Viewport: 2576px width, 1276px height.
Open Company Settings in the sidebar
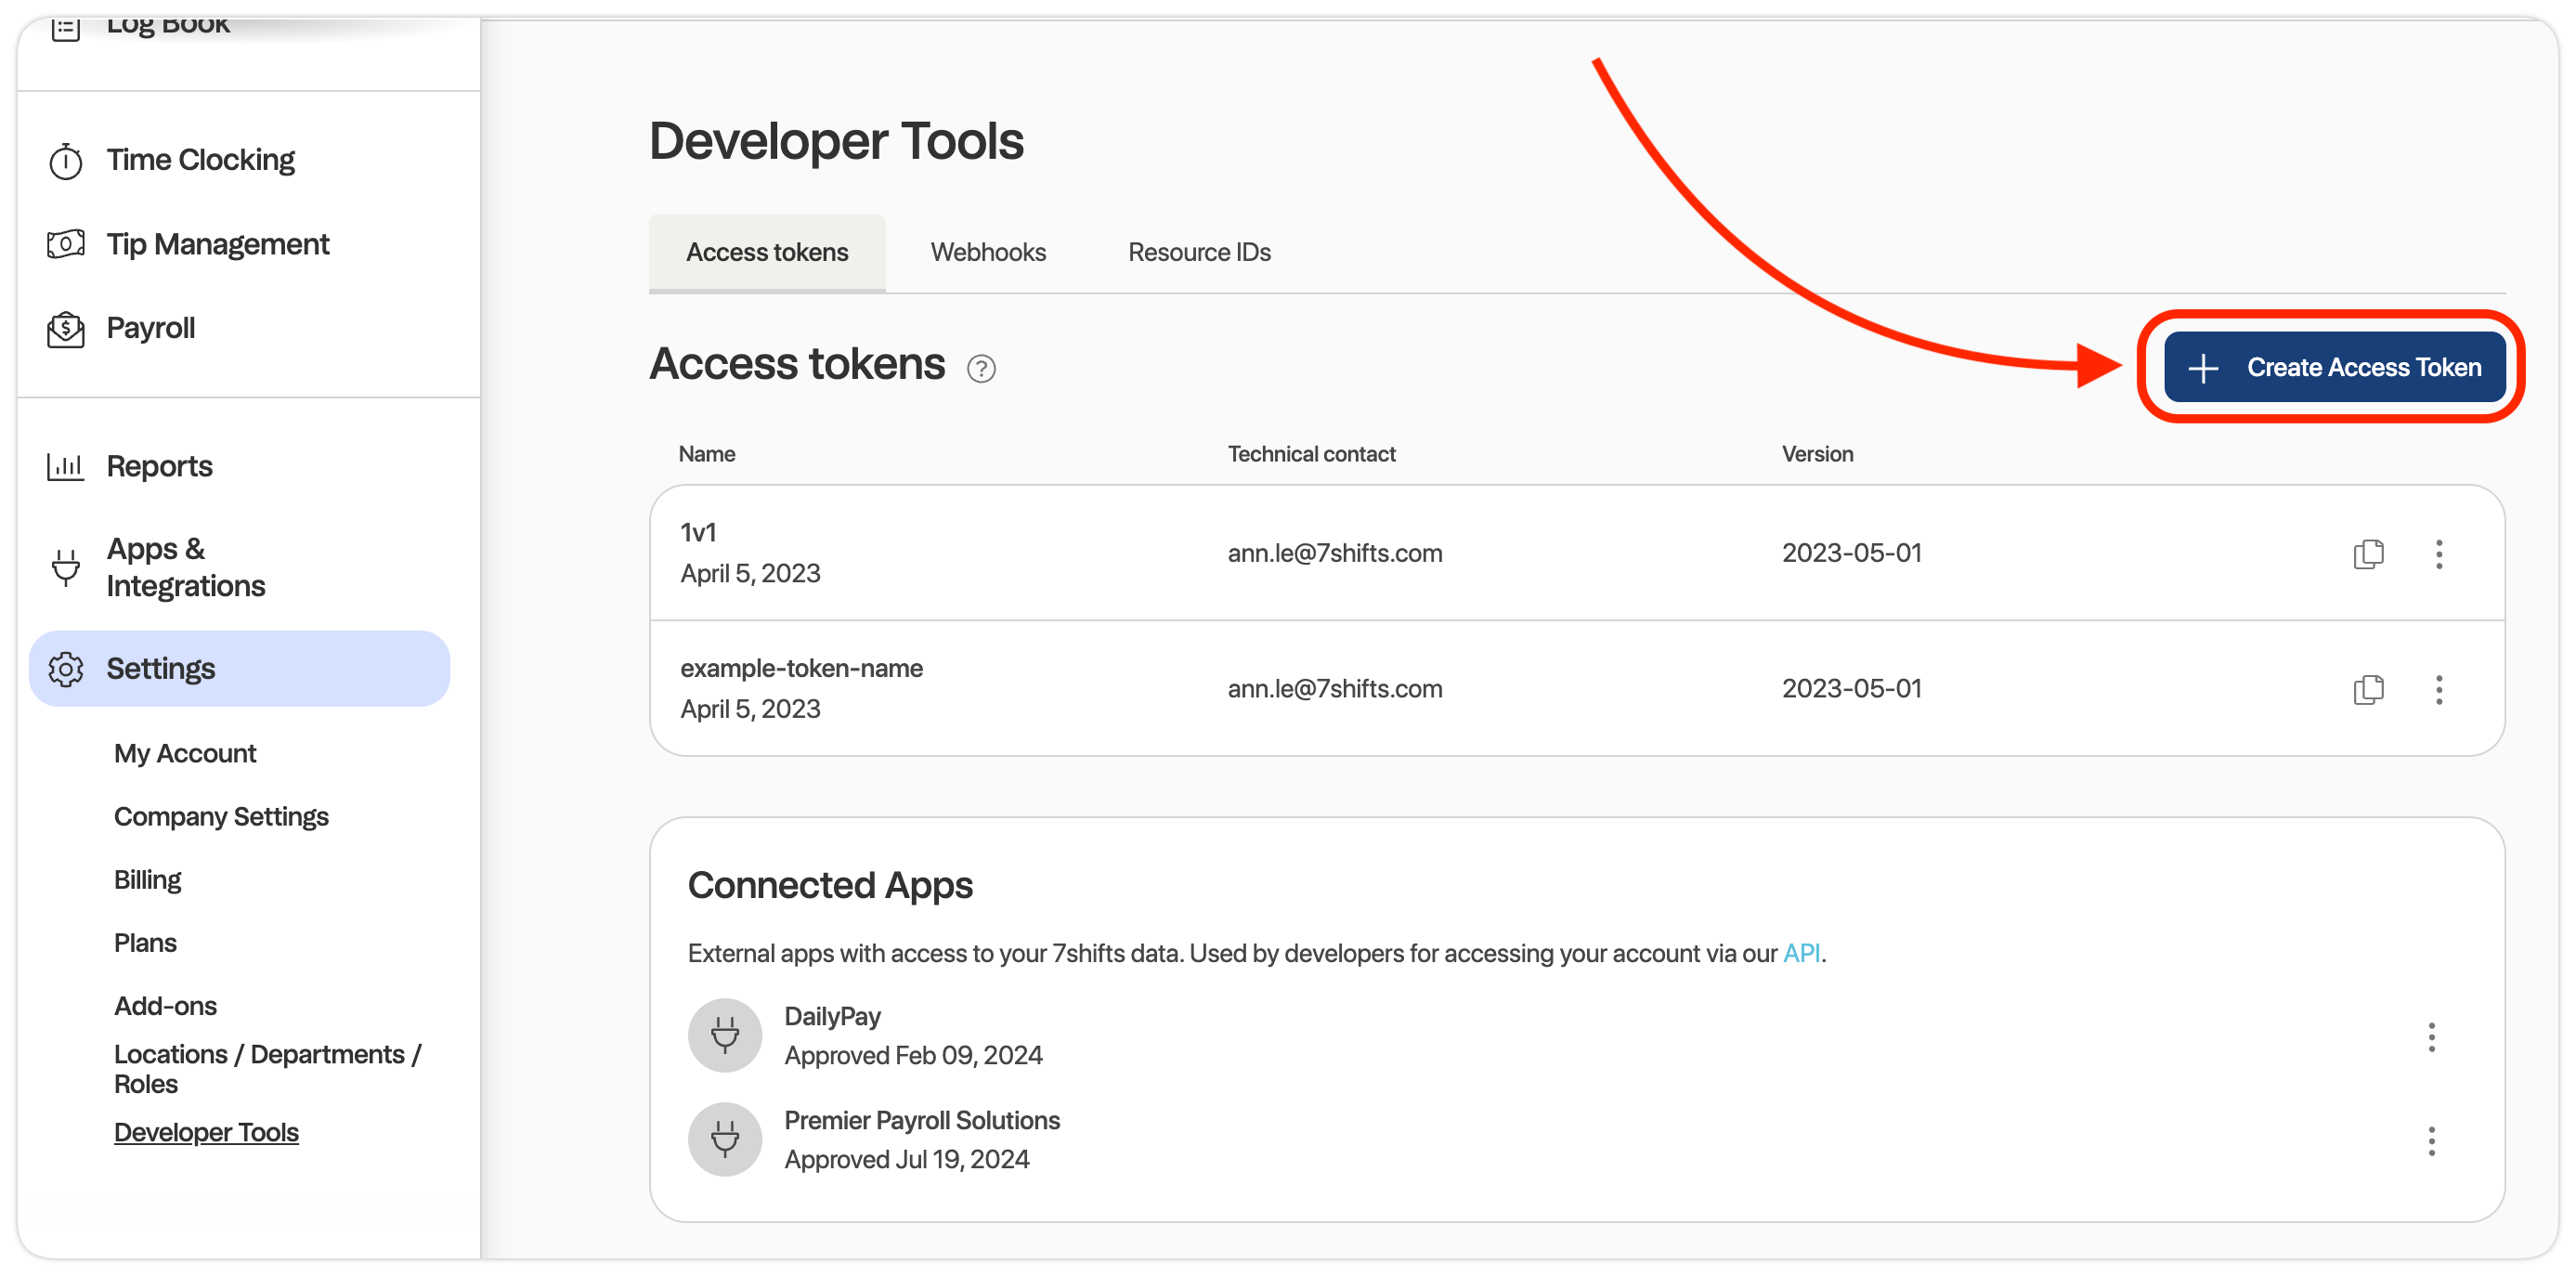[x=221, y=816]
